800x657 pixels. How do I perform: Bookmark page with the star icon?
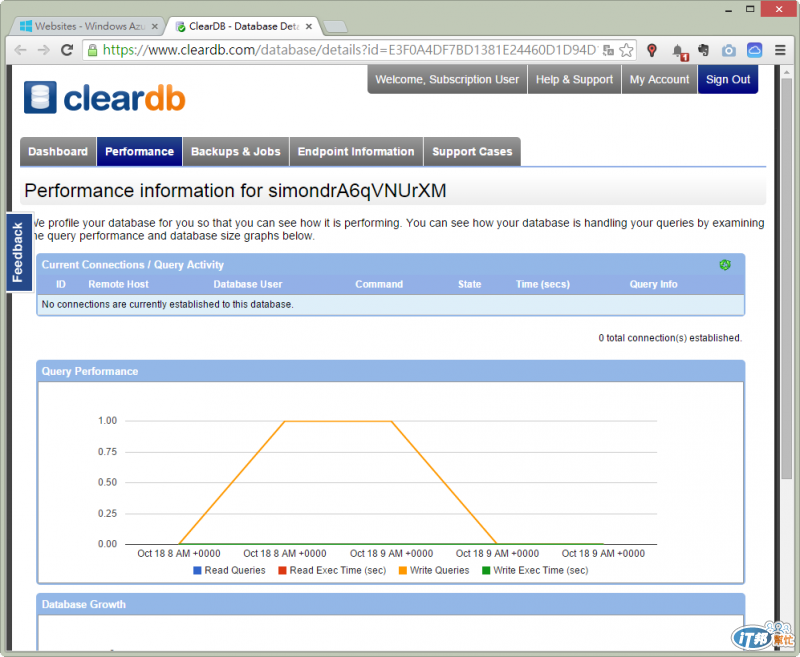point(626,50)
